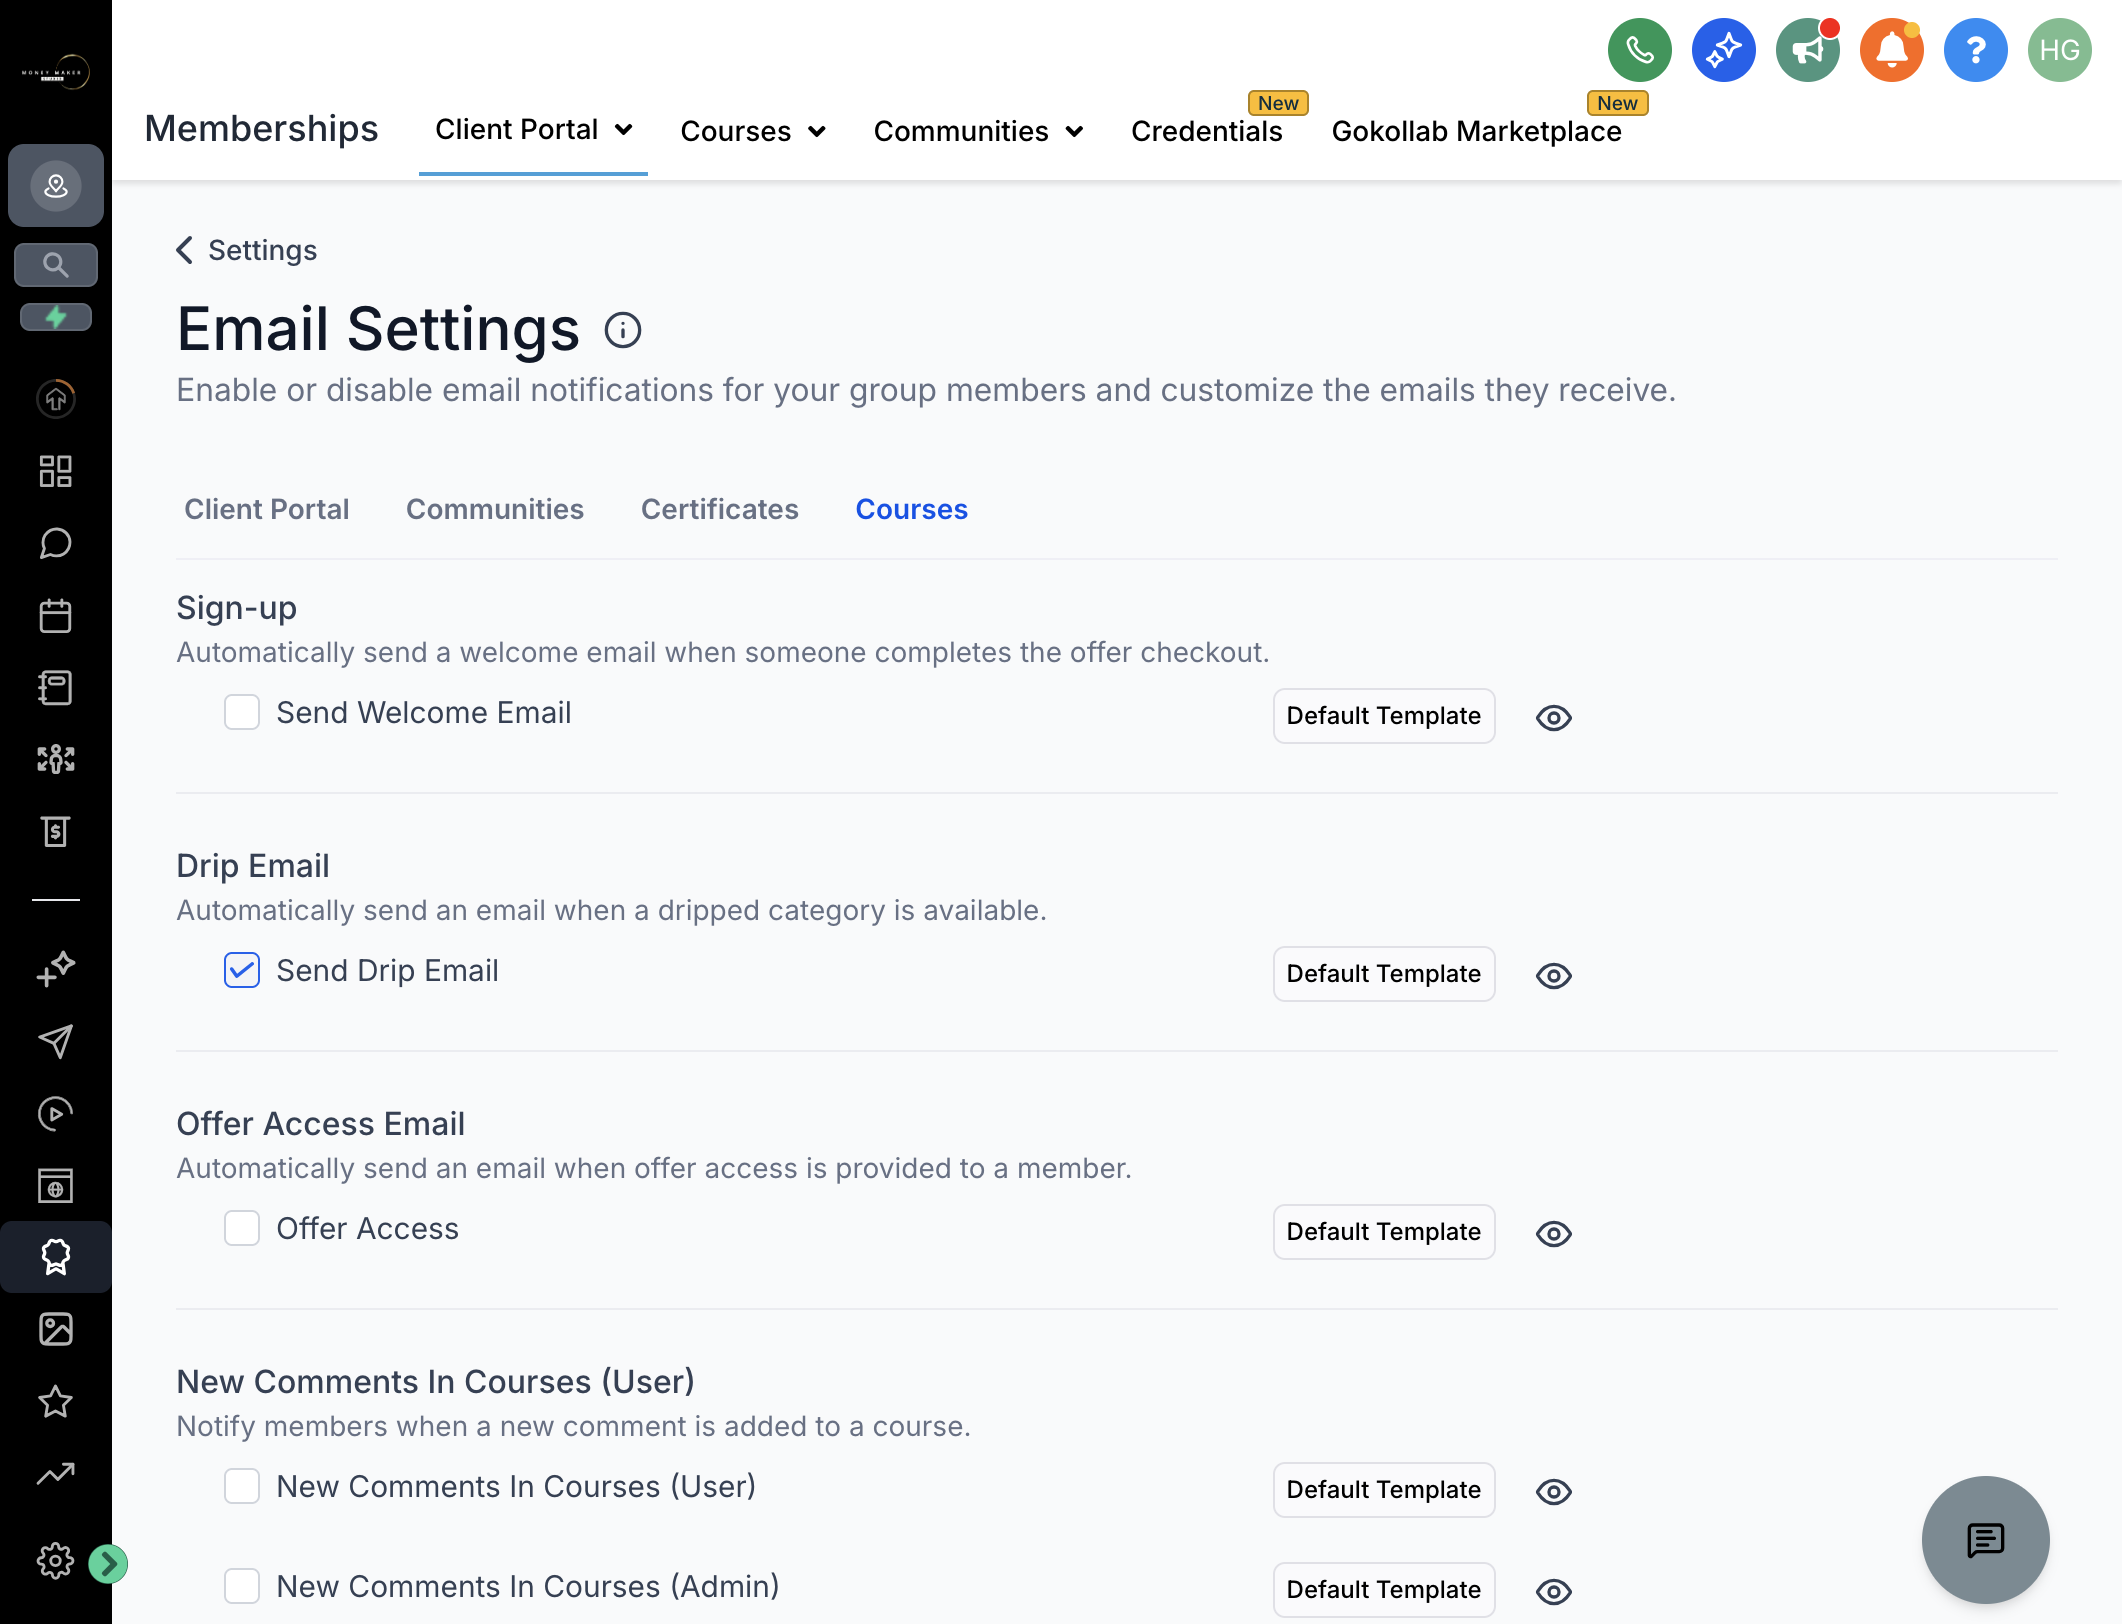
Task: Open the megaphone announcements icon
Action: tap(1807, 50)
